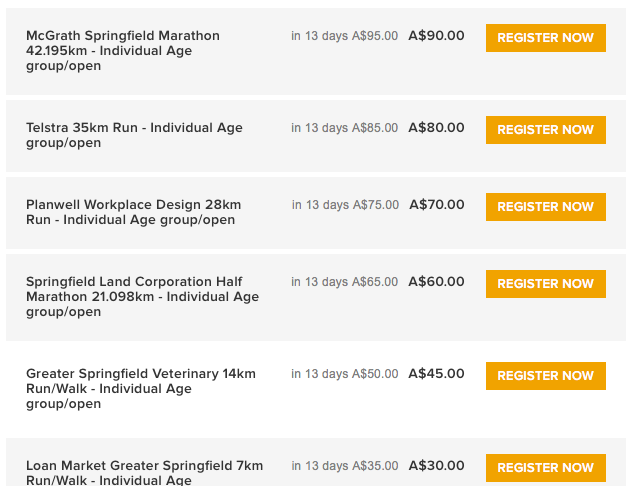The image size is (630, 486).
Task: Click the A$30.00 Loan Market price
Action: click(x=436, y=466)
